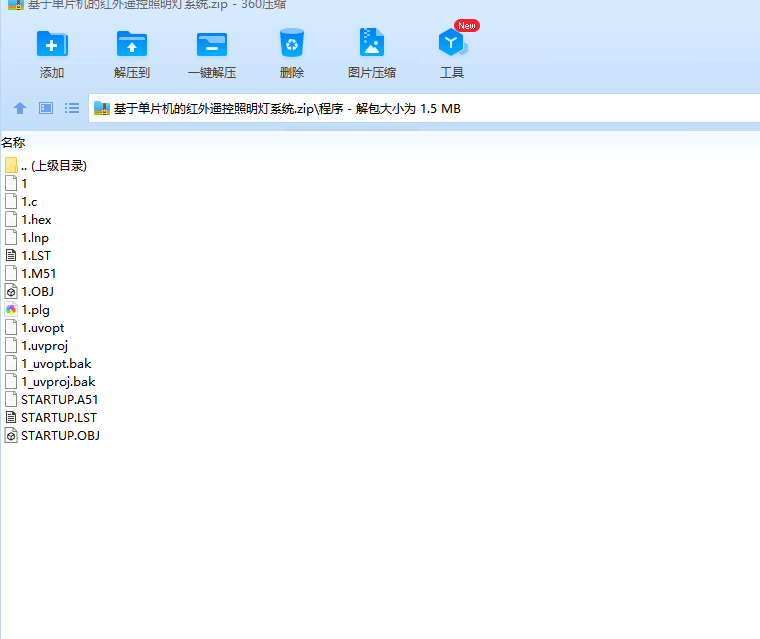Click the blank file icon of STARTUP.A51
Image resolution: width=760 pixels, height=639 pixels.
pyautogui.click(x=11, y=399)
